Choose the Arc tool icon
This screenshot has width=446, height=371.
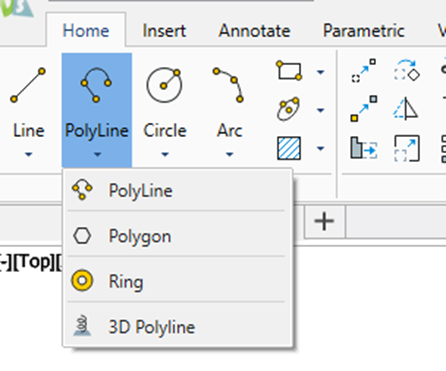(229, 85)
